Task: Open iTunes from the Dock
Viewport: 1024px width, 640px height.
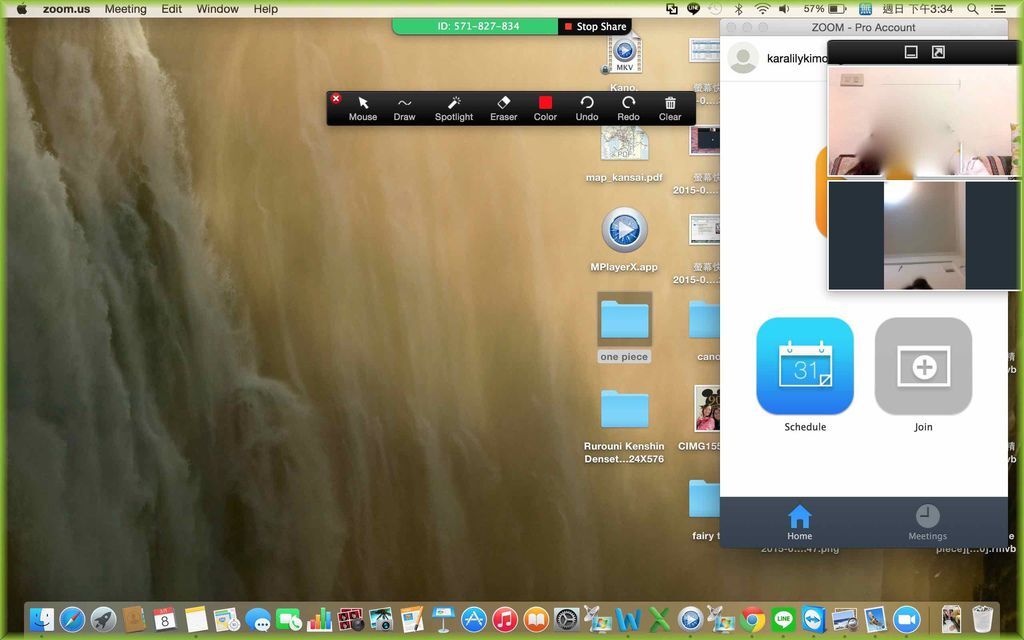Action: (505, 619)
